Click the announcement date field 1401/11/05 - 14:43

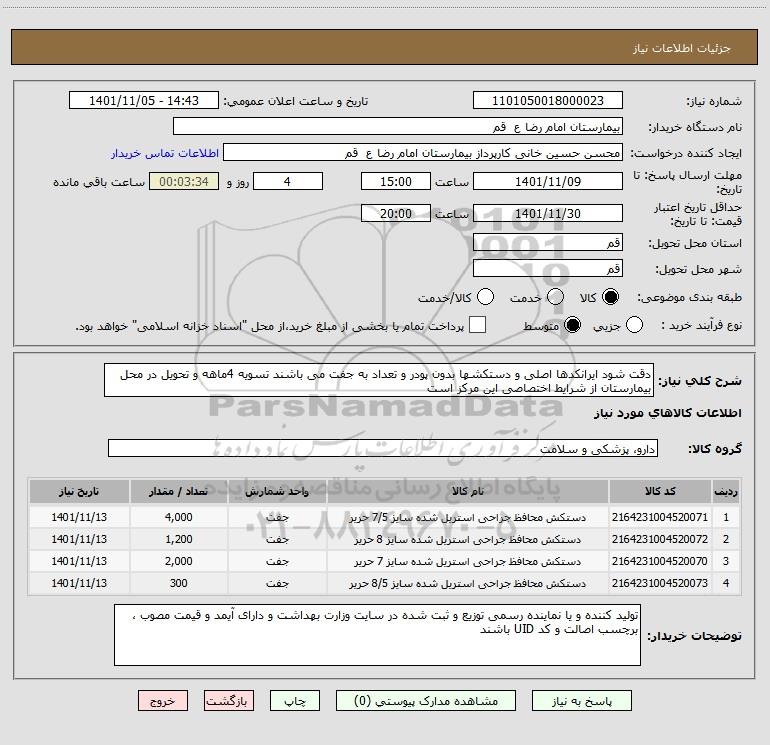[144, 101]
